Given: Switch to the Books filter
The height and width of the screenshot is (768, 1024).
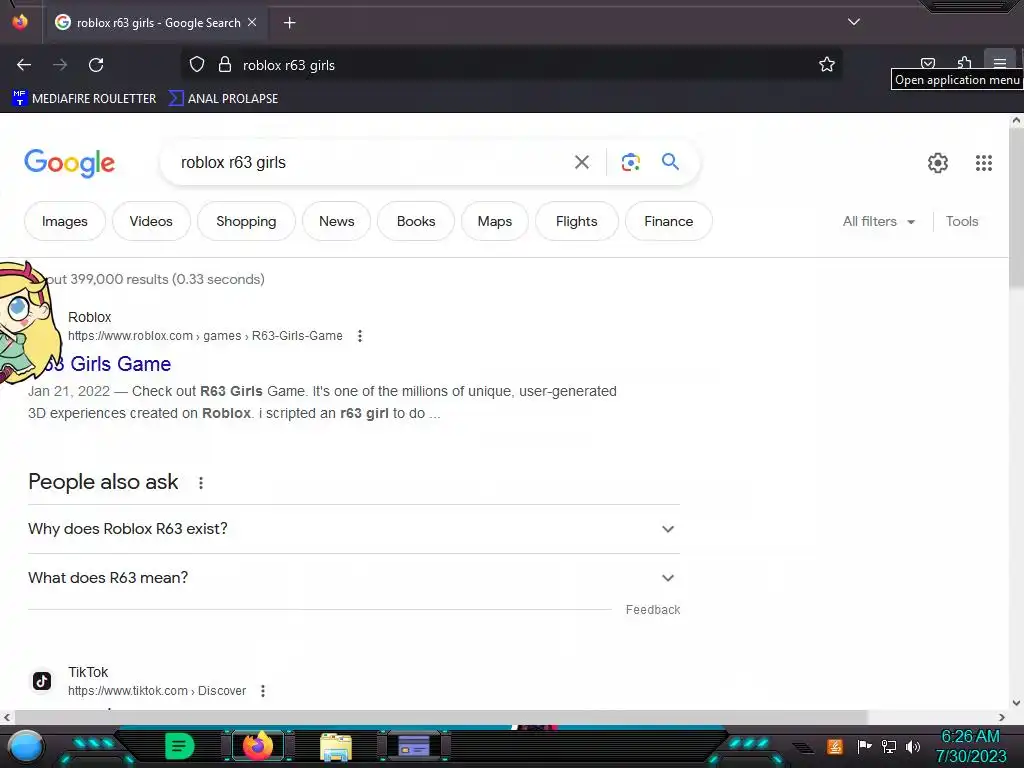Looking at the screenshot, I should pos(416,221).
